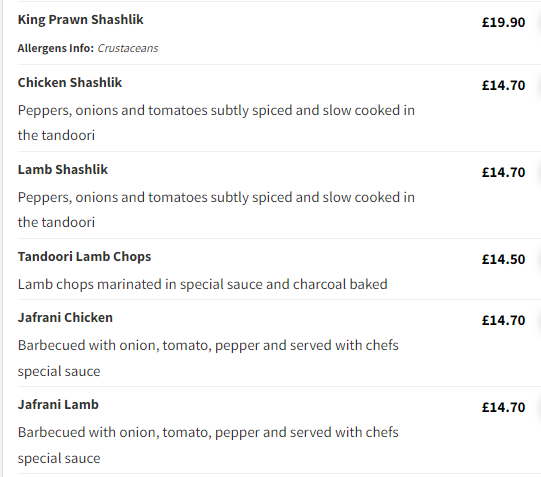This screenshot has height=477, width=541.
Task: Tap Jafrani Lamb's £14.70 price
Action: [503, 407]
